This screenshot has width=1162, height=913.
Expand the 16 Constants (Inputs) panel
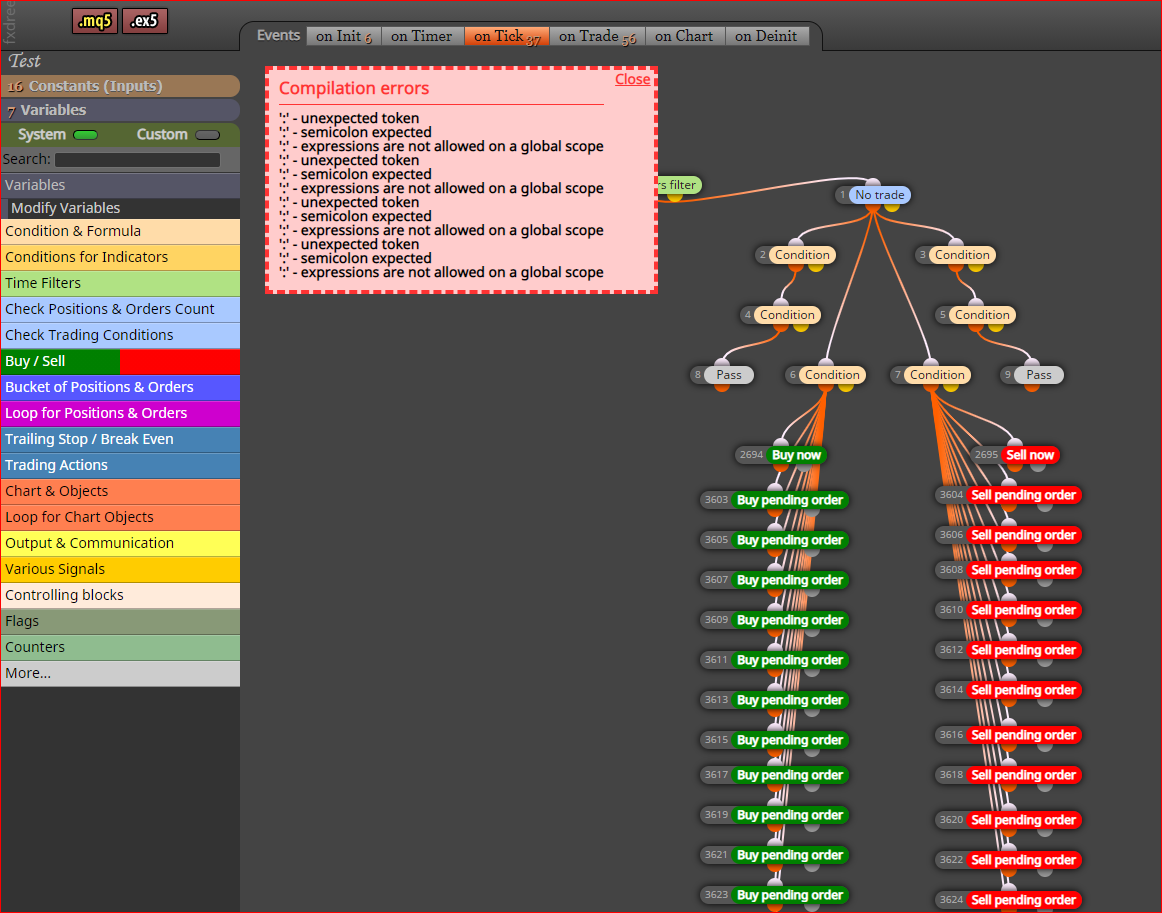[x=120, y=86]
